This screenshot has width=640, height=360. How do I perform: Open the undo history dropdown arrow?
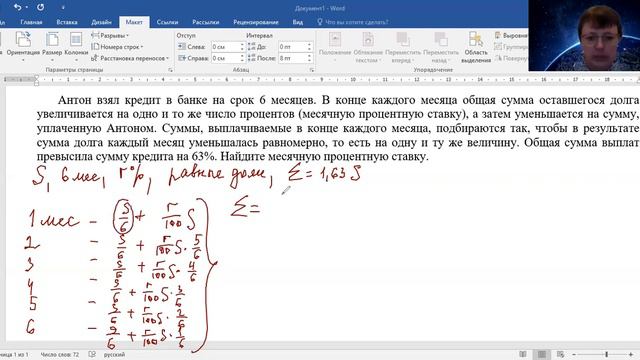coord(27,7)
